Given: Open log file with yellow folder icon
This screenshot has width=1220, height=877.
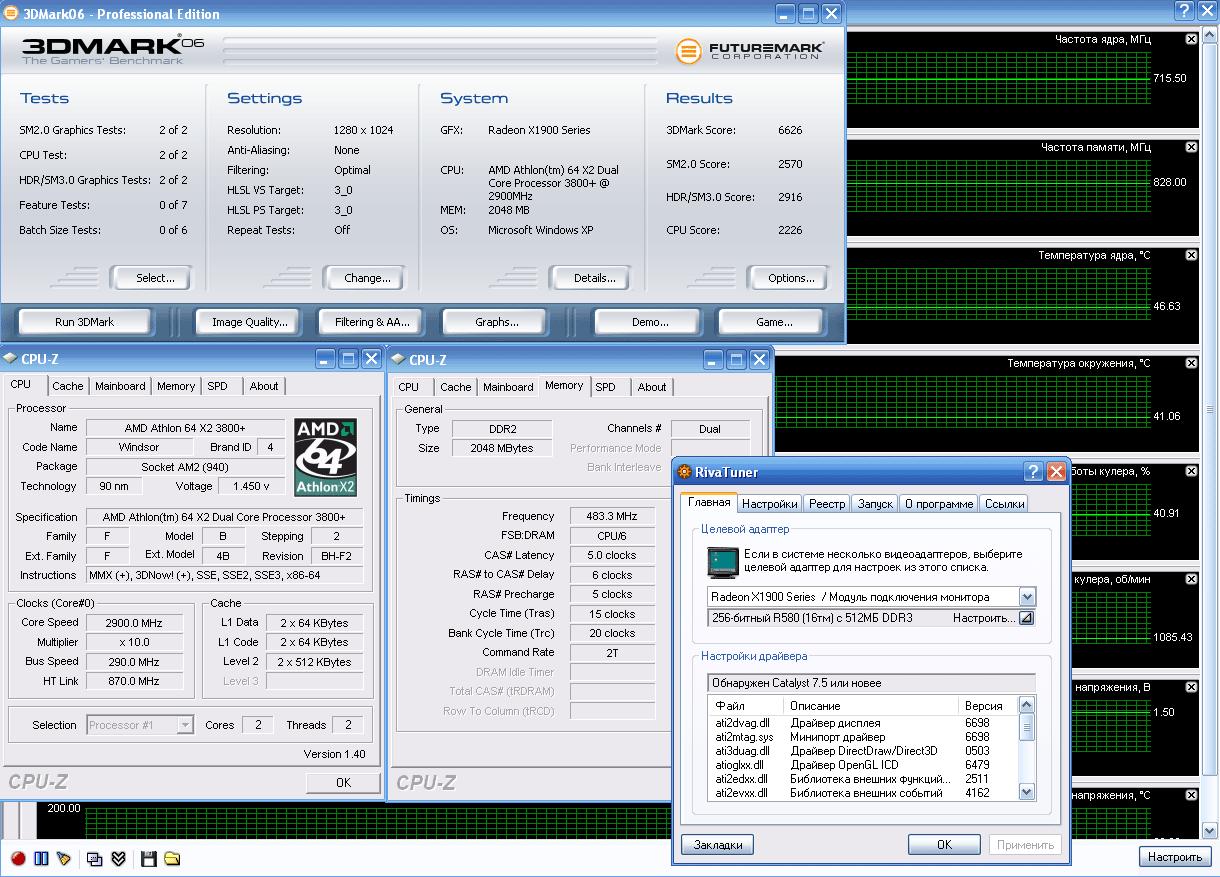Looking at the screenshot, I should [x=172, y=858].
